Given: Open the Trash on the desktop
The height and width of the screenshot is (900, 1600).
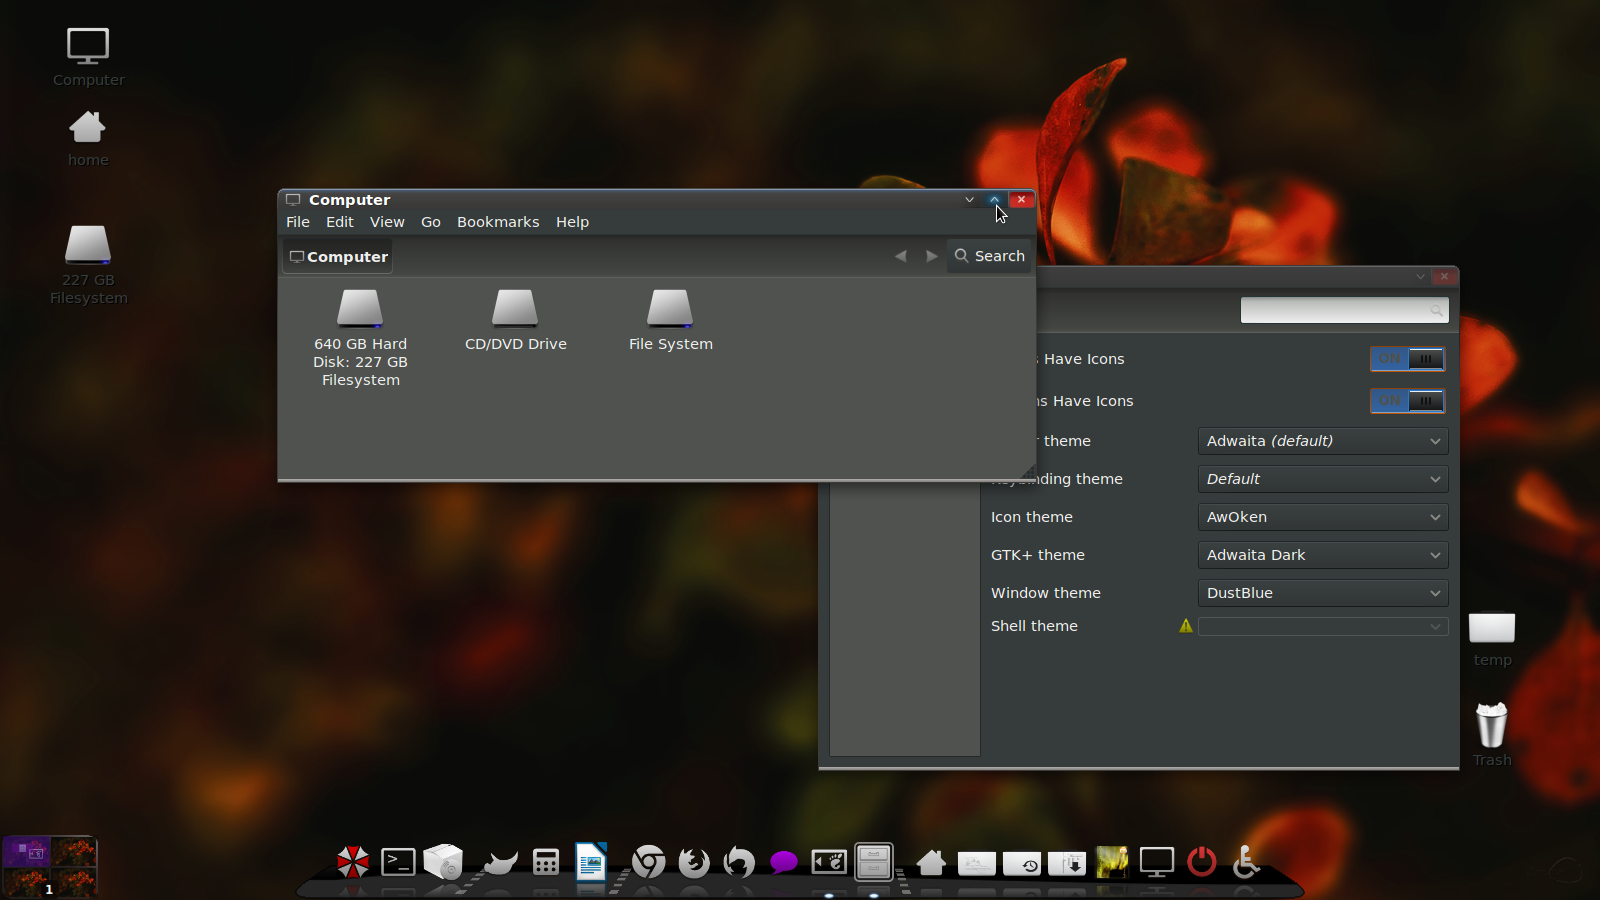Looking at the screenshot, I should (x=1492, y=735).
